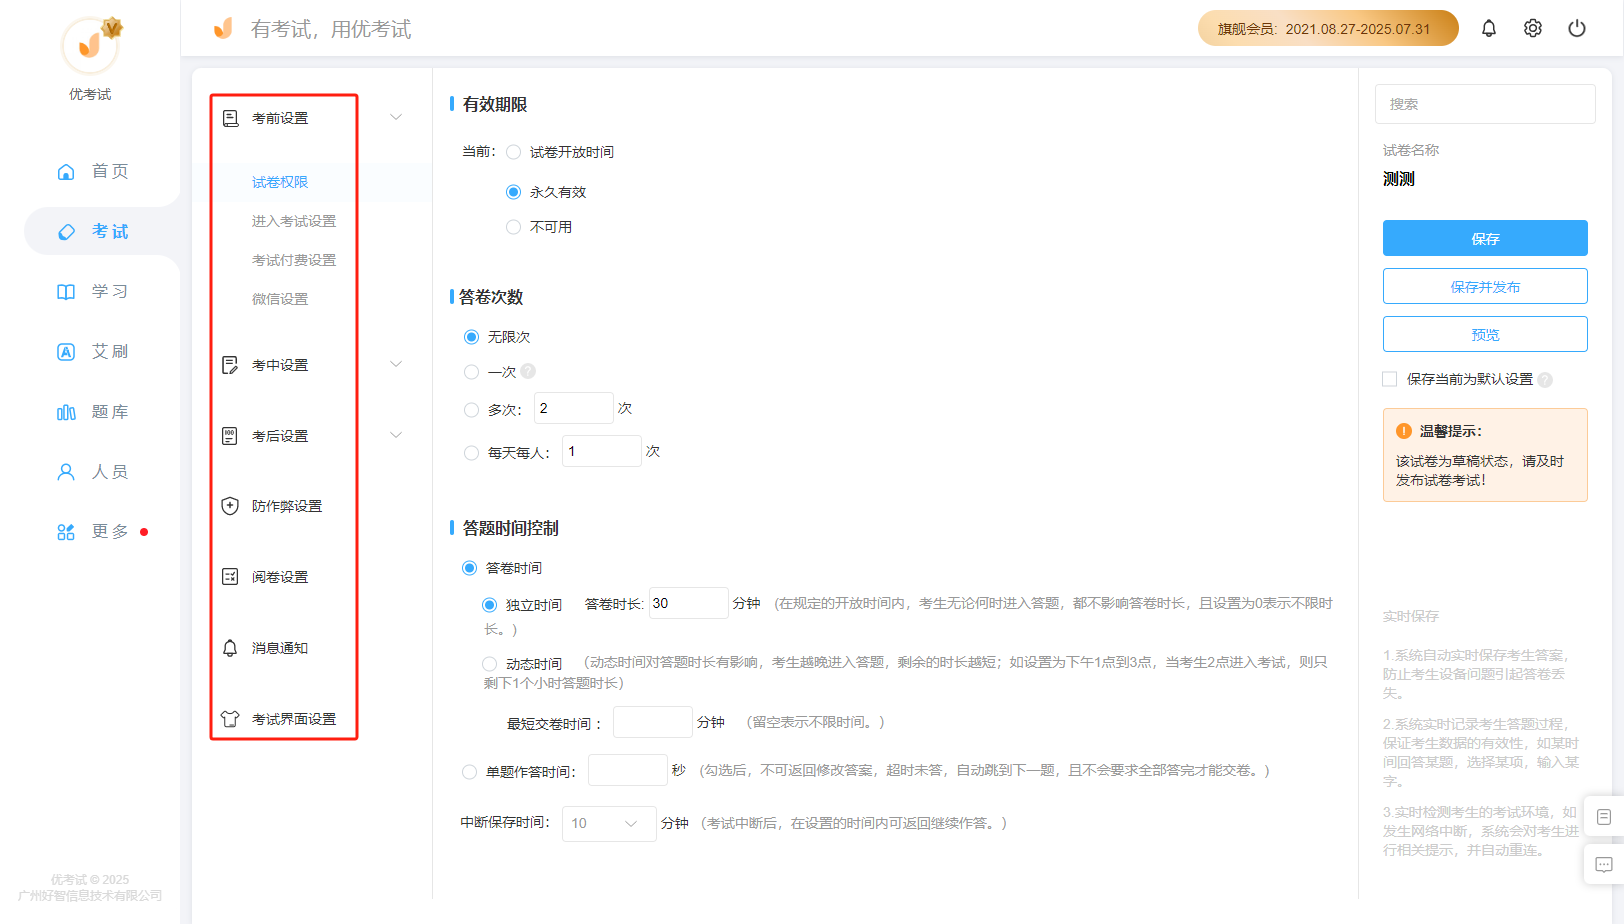Click the power logout icon
This screenshot has width=1624, height=924.
[x=1576, y=28]
